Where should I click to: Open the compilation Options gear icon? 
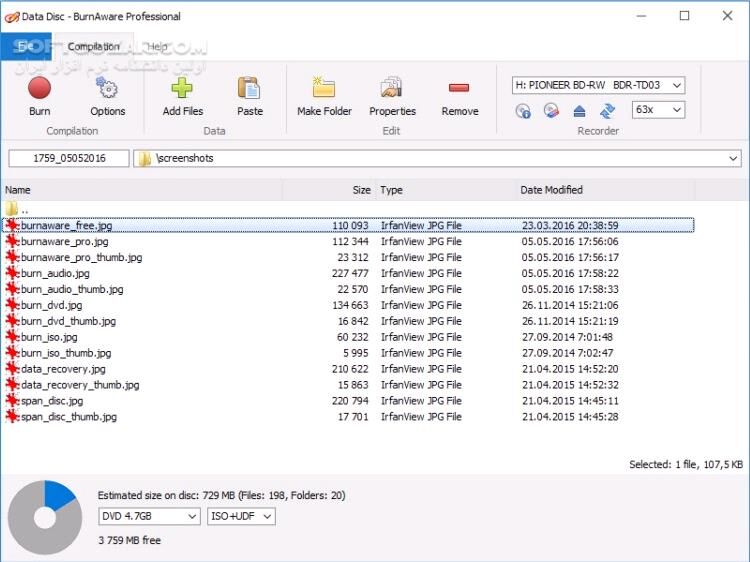tap(107, 88)
